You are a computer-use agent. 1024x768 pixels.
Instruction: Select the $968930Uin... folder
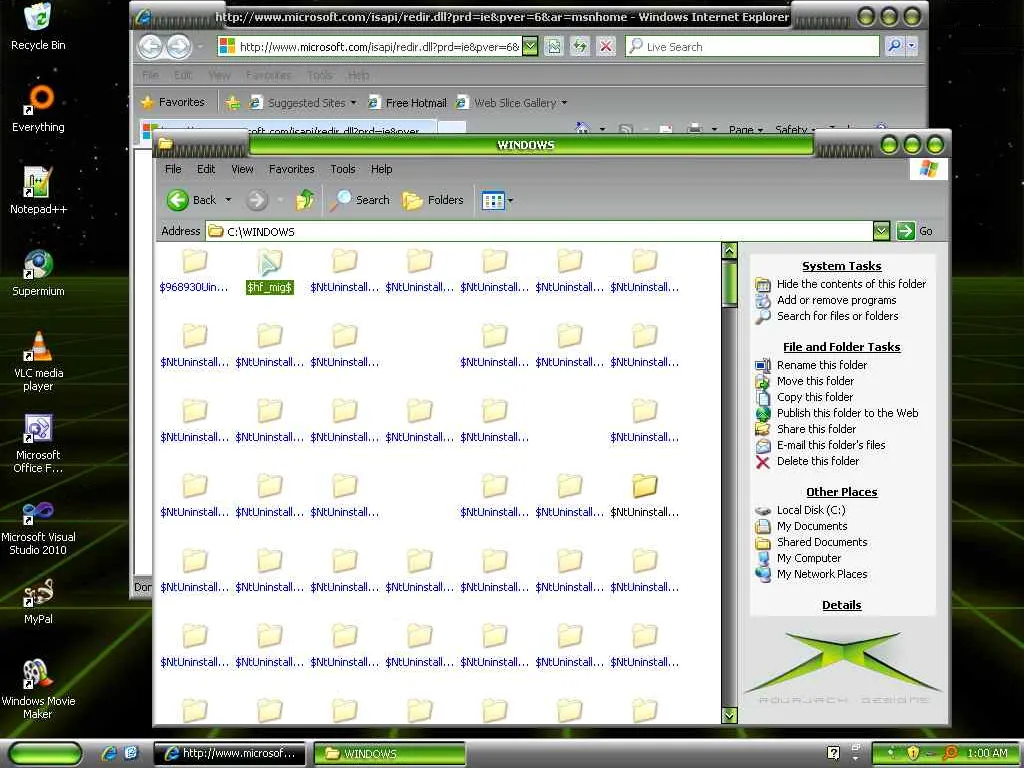[194, 273]
